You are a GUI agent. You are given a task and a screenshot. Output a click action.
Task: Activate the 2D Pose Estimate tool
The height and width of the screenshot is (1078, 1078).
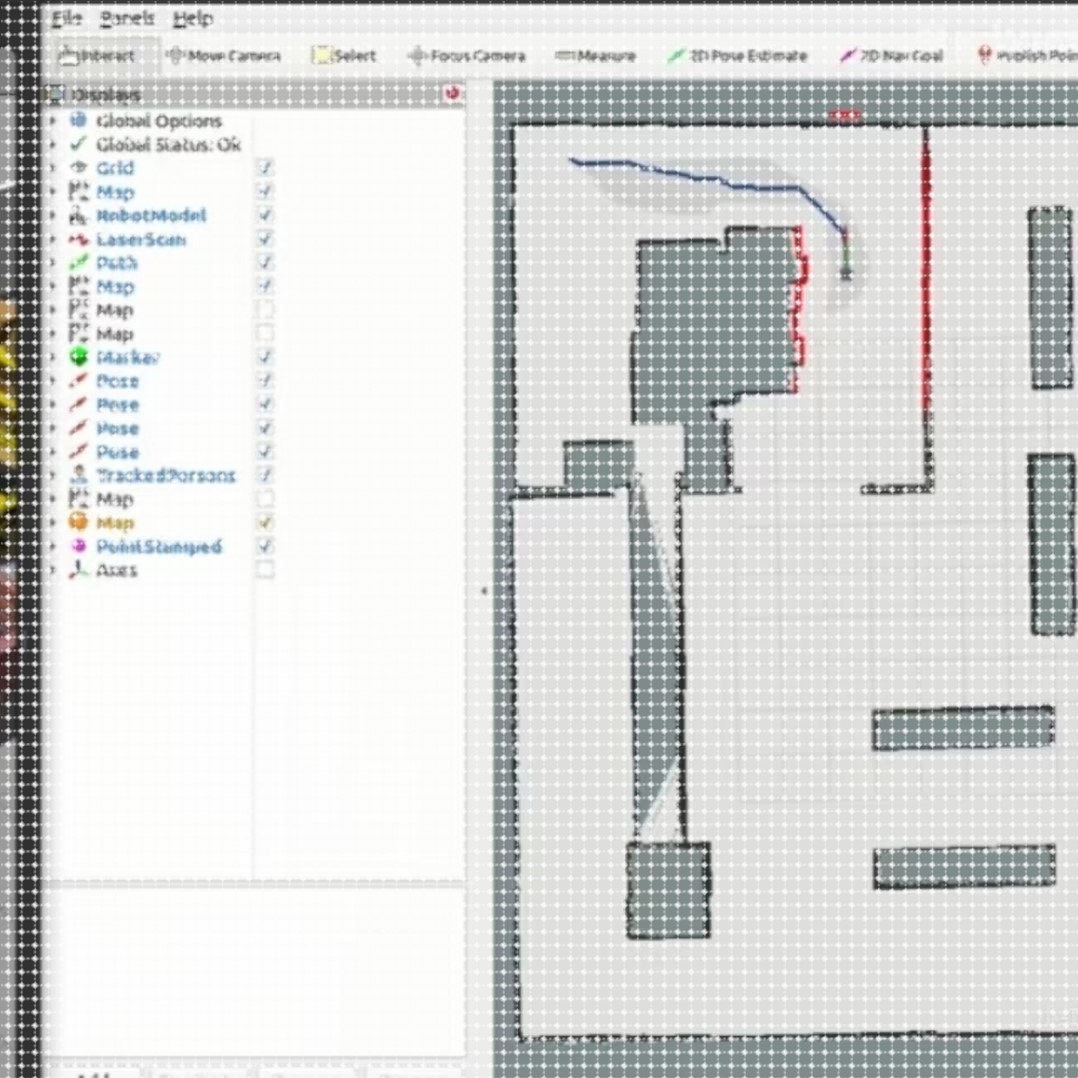coord(737,56)
